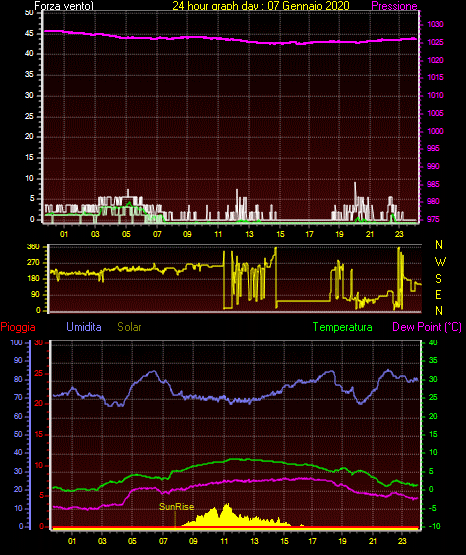The height and width of the screenshot is (555, 466).
Task: Click the 1025 pressure axis value
Action: 435,42
